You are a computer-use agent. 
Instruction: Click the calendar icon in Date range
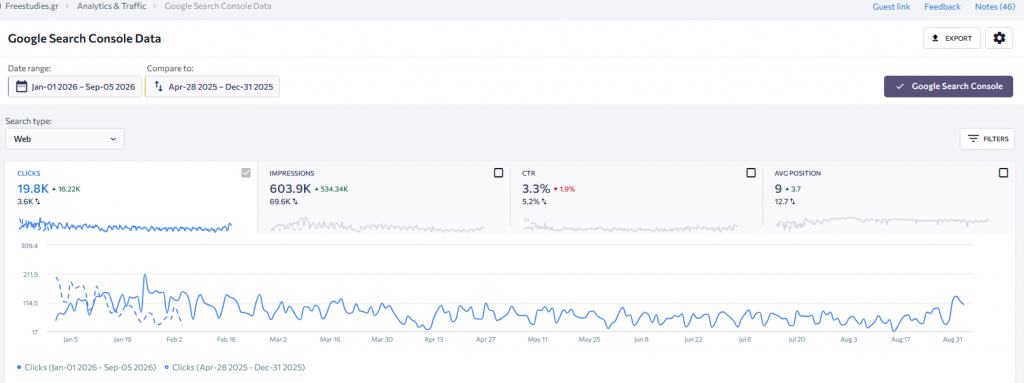click(x=22, y=86)
